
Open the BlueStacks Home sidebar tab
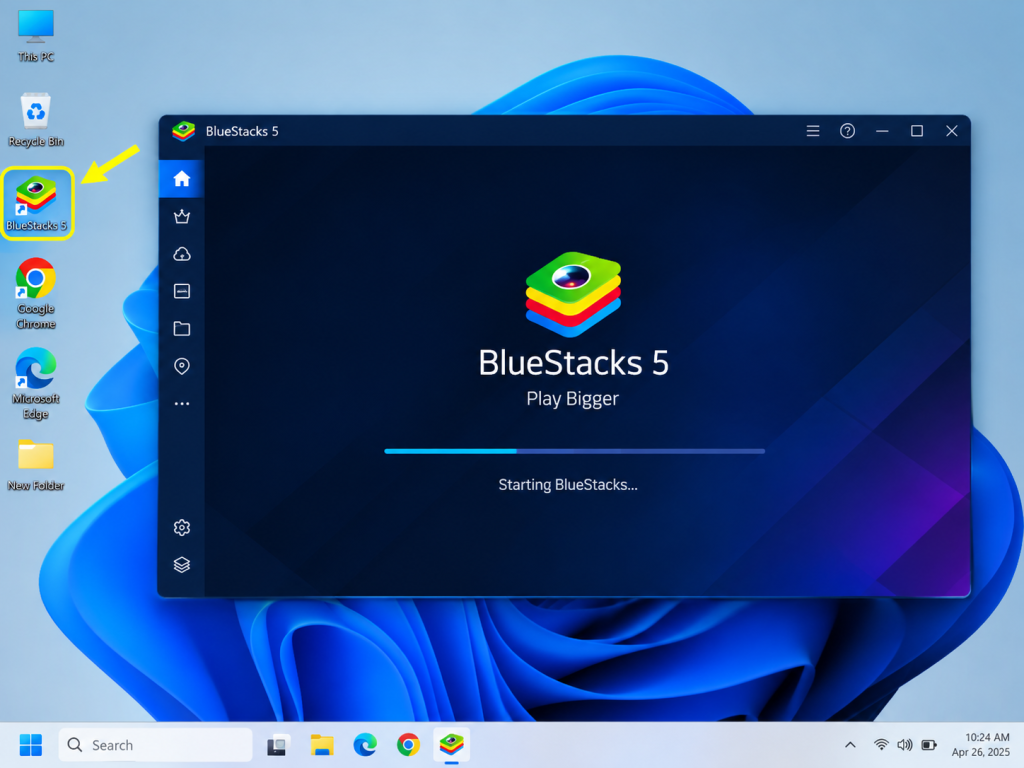(182, 178)
